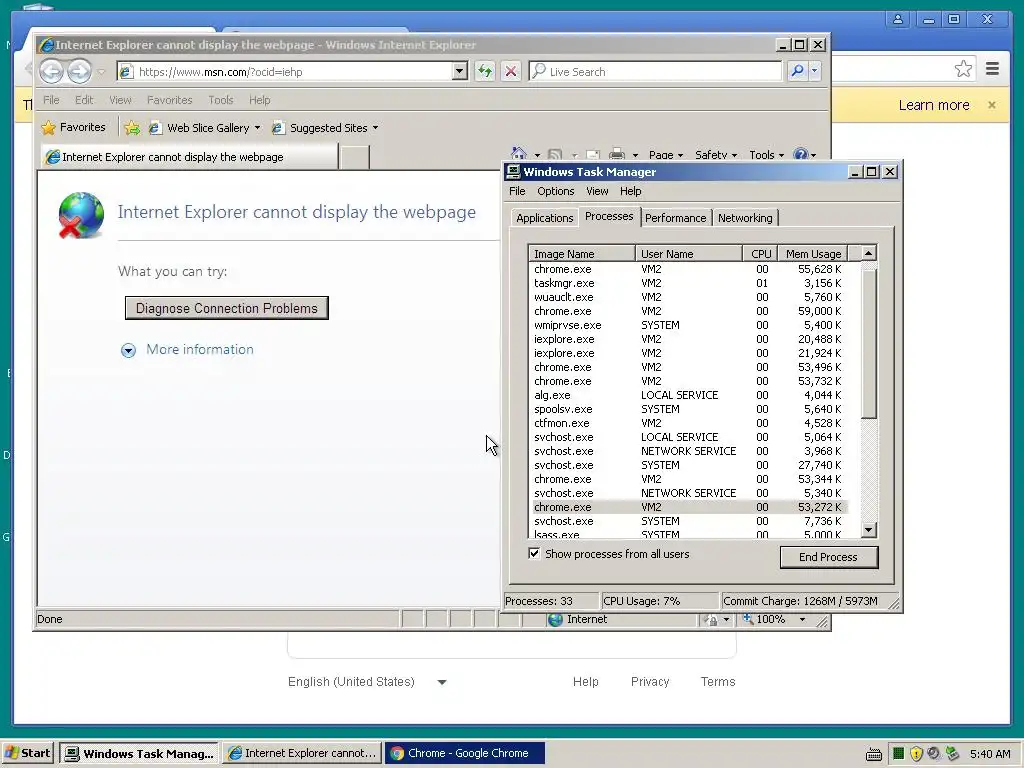This screenshot has height=768, width=1024.
Task: Click the Back arrow in Internet Explorer
Action: tap(52, 71)
